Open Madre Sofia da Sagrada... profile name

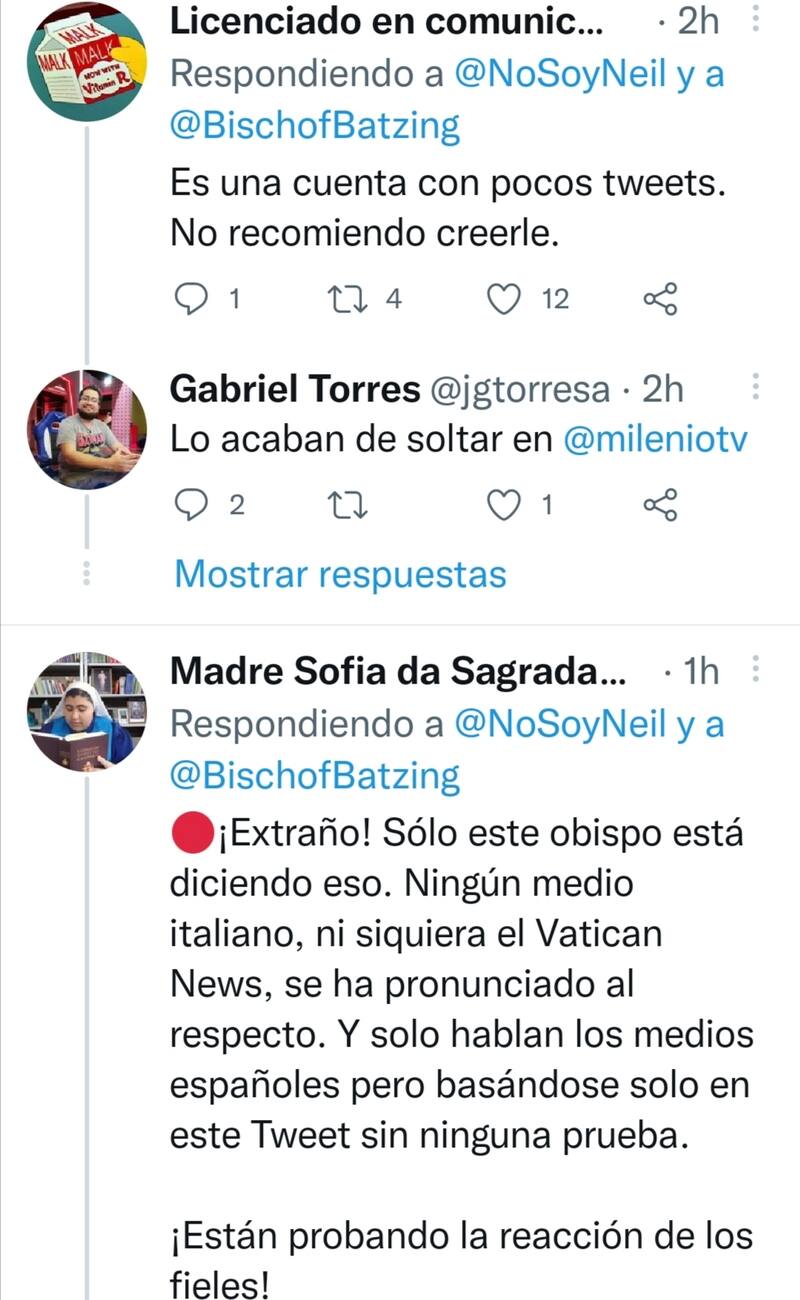[x=398, y=672]
